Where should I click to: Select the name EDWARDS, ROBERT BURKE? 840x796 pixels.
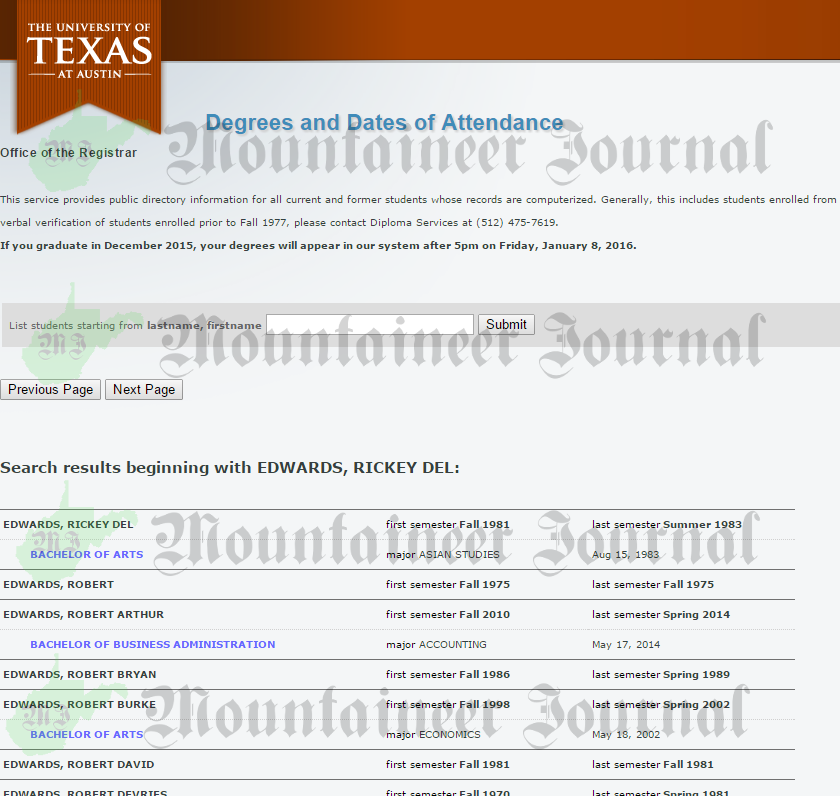point(79,704)
